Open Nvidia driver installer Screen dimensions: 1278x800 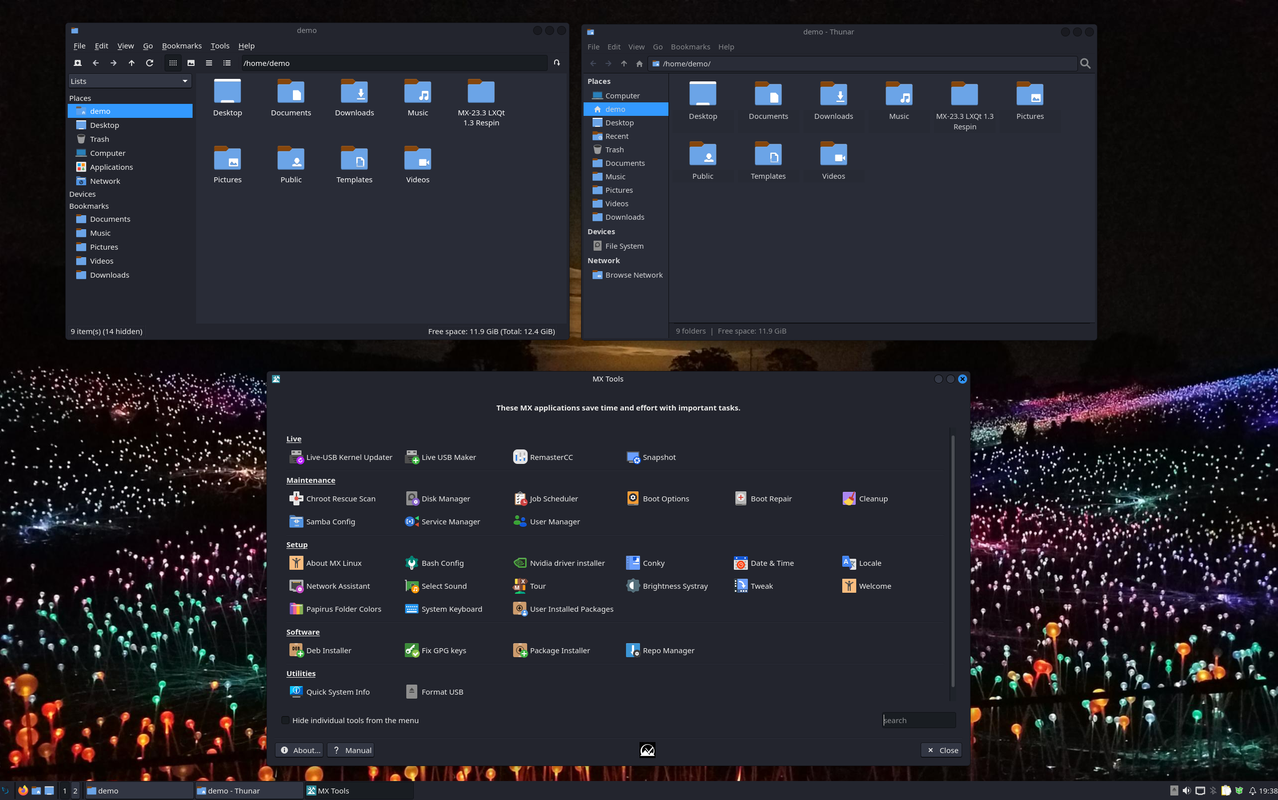pyautogui.click(x=559, y=563)
